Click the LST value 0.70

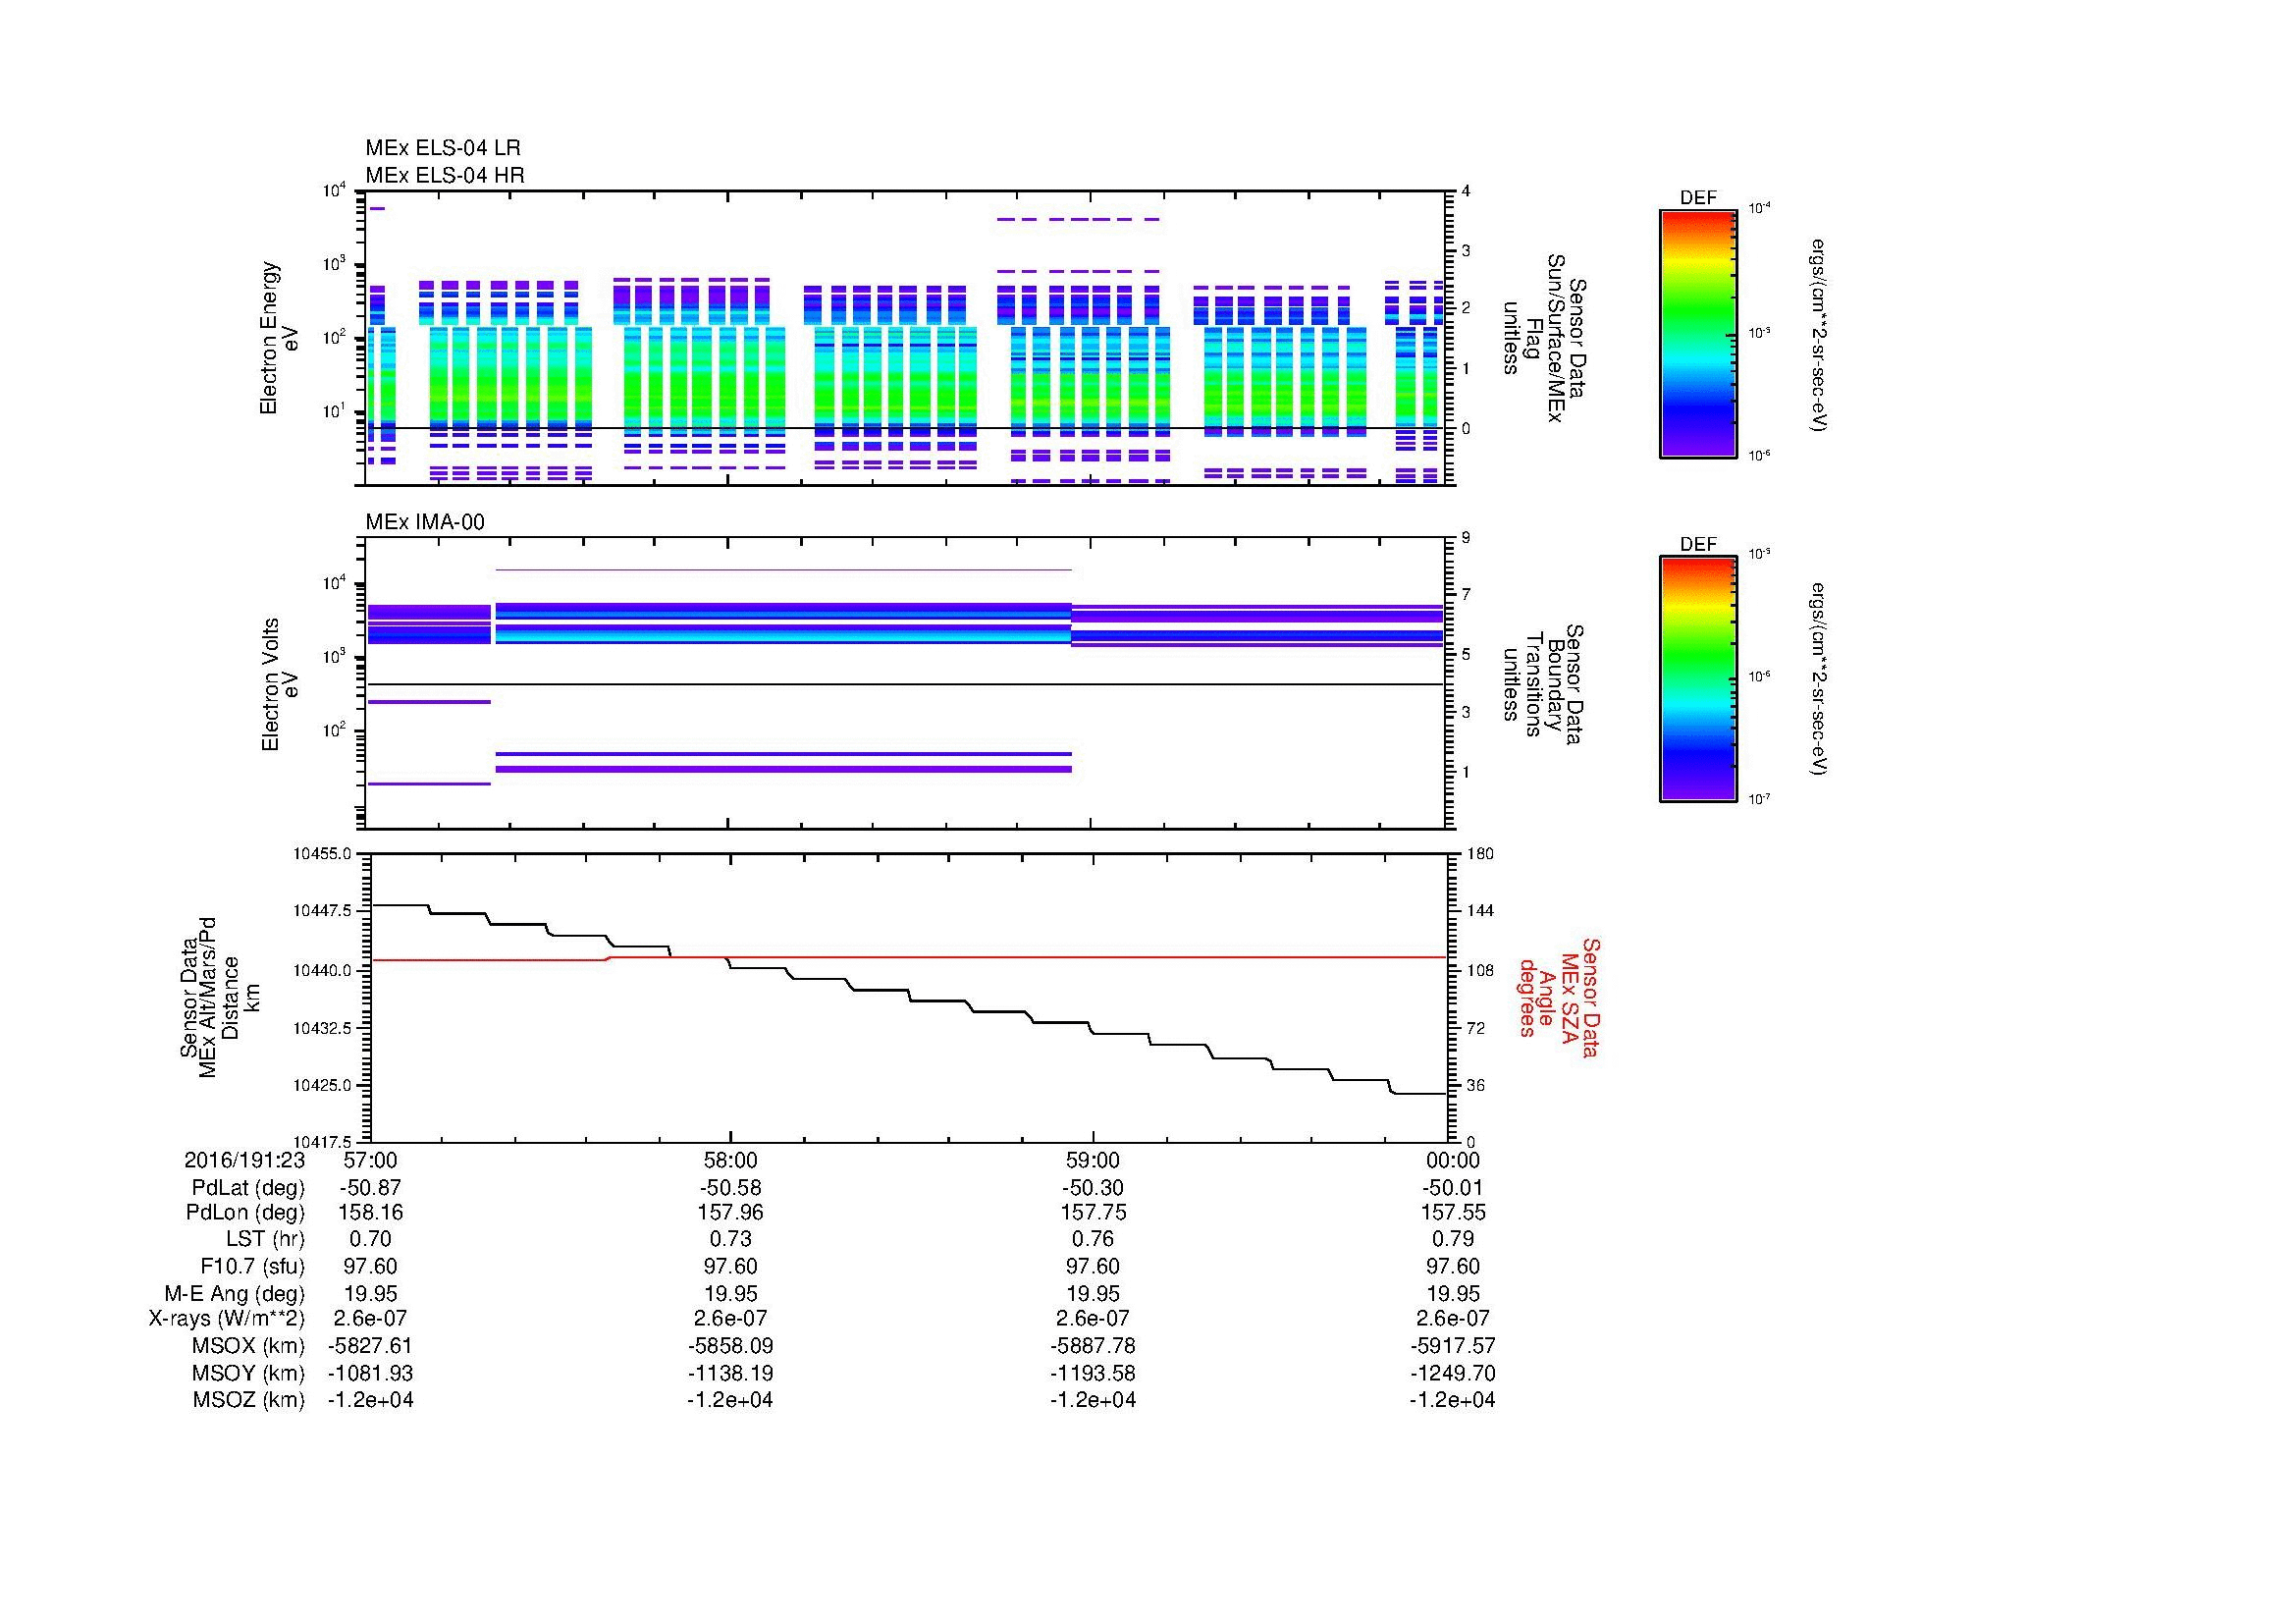370,1239
